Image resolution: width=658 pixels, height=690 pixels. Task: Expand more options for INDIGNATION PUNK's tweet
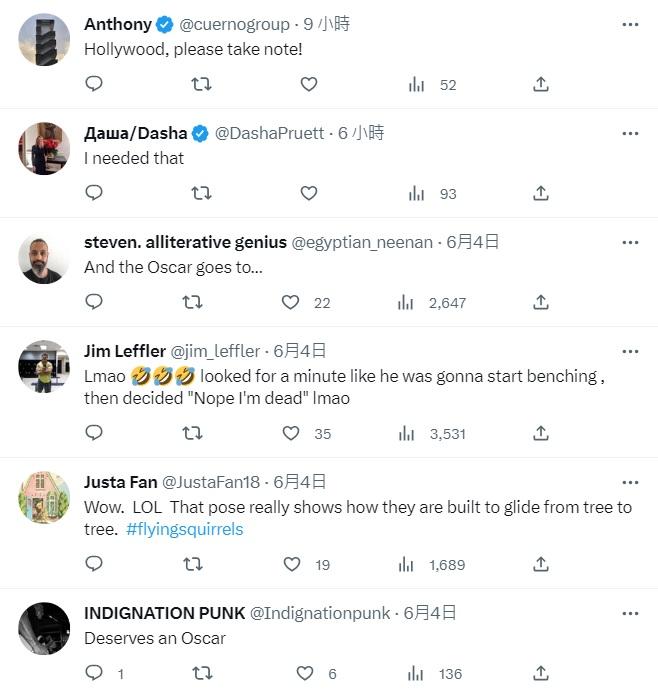tap(629, 612)
